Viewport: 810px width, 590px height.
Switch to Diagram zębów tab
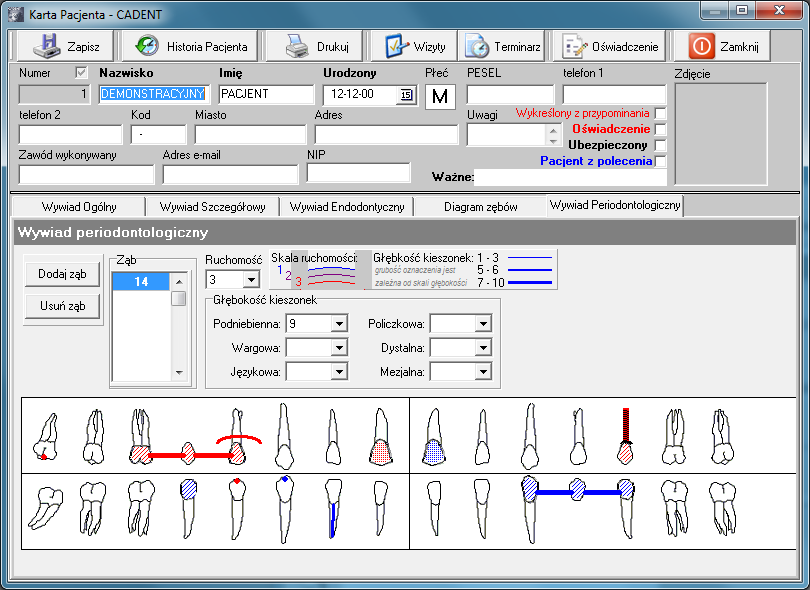(480, 207)
